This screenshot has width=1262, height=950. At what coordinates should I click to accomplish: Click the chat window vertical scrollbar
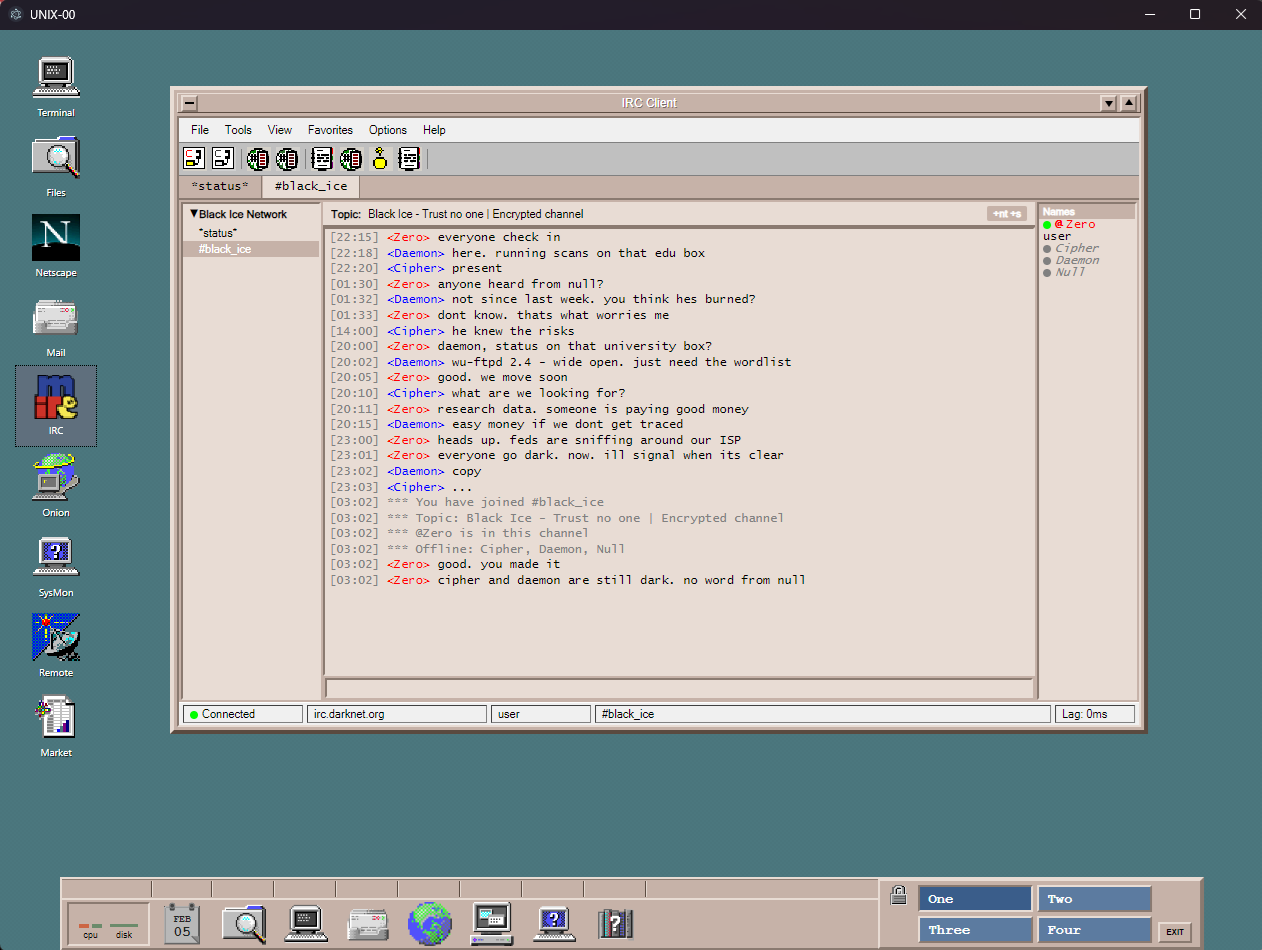(x=1029, y=450)
